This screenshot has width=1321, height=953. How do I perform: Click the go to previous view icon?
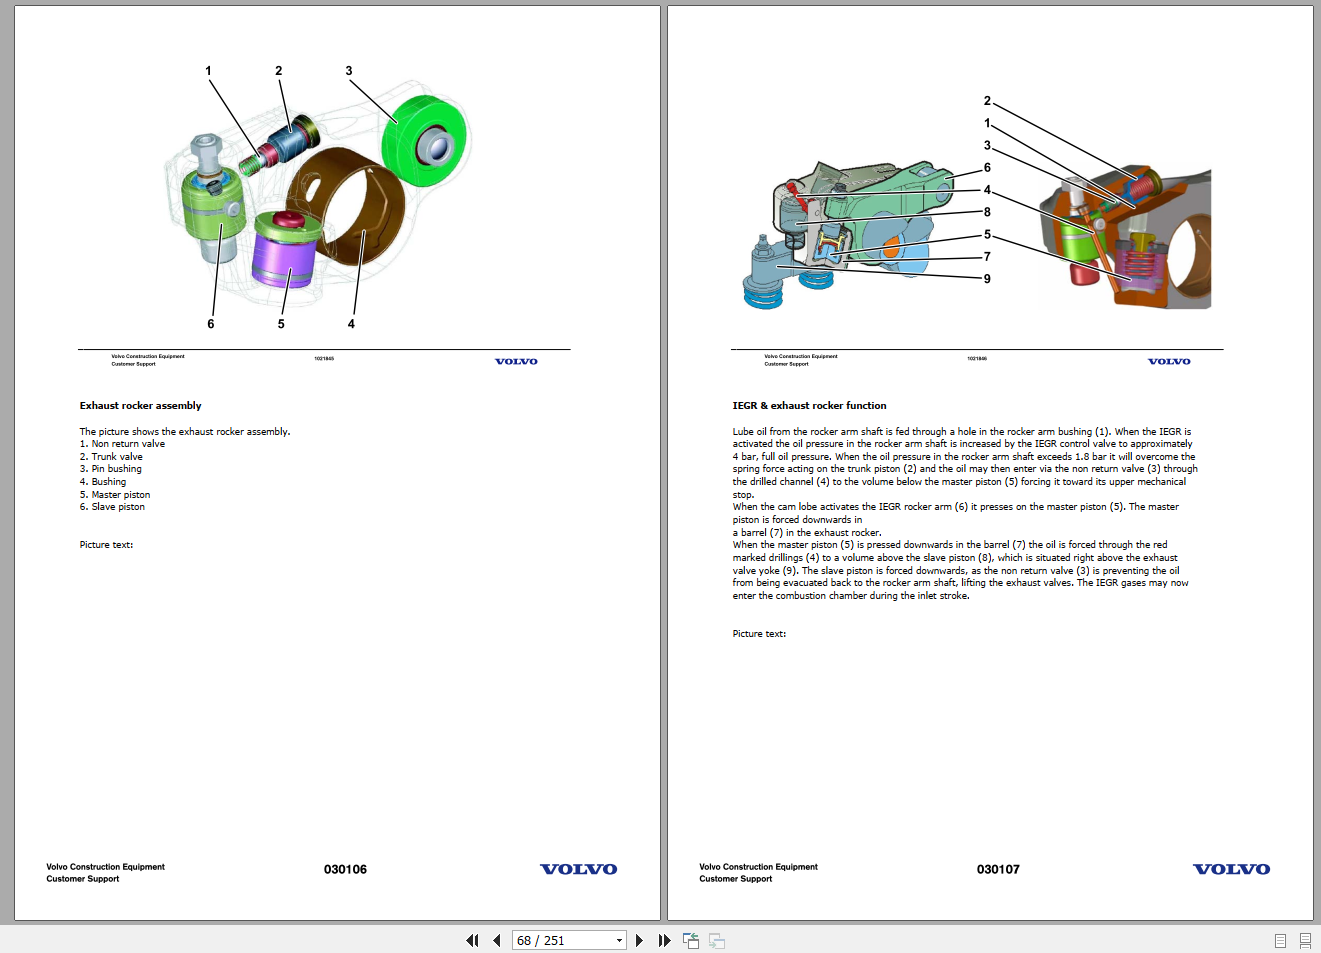(691, 940)
